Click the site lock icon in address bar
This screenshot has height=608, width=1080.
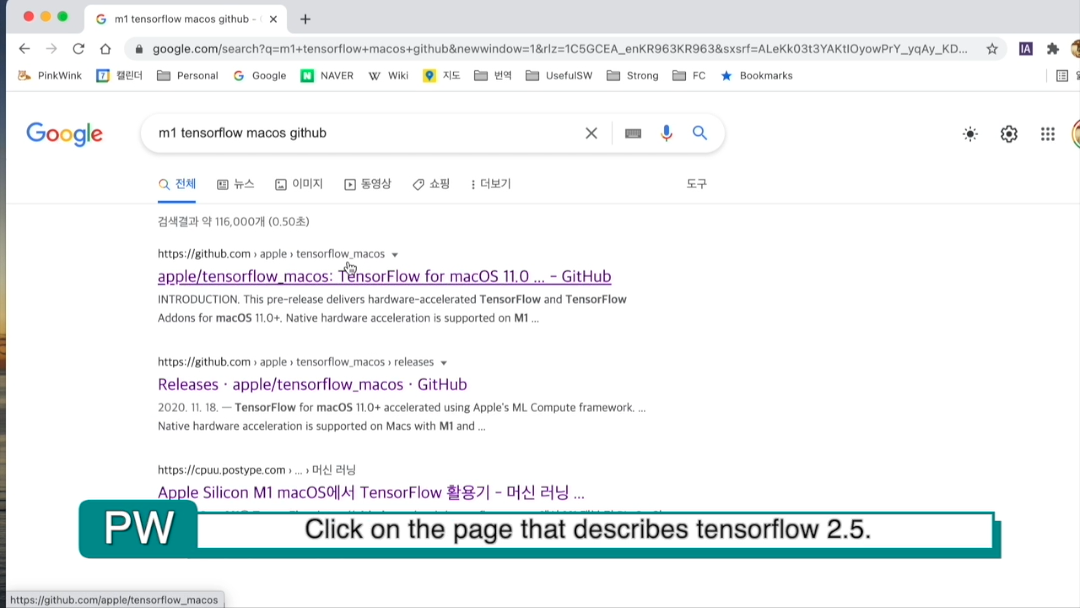[139, 49]
